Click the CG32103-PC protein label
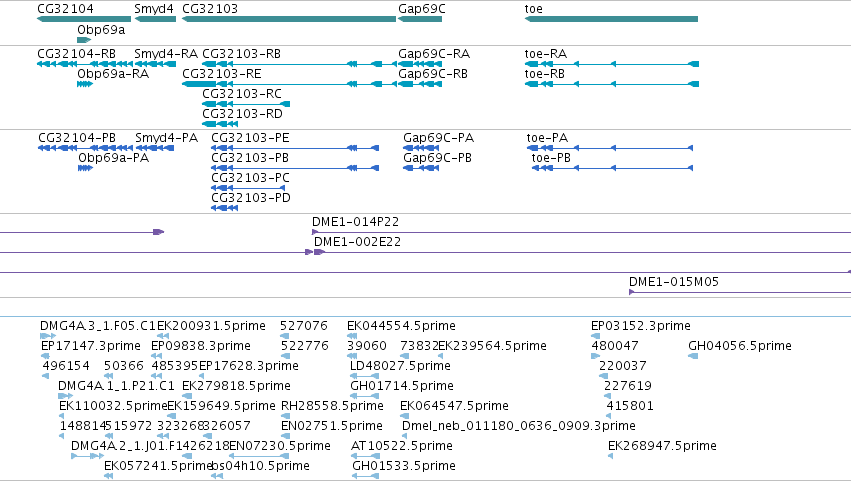Screen dimensions: 851x481 pos(251,178)
